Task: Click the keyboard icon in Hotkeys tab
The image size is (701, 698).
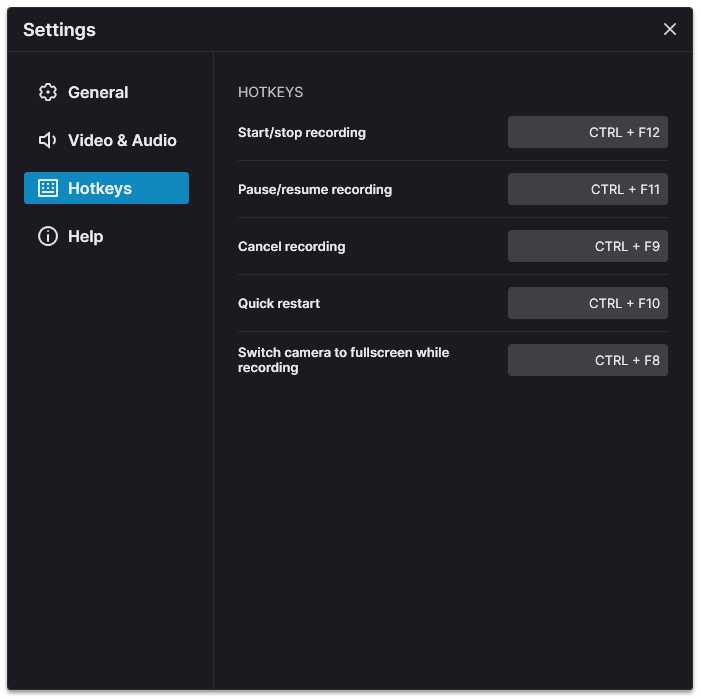Action: click(48, 188)
